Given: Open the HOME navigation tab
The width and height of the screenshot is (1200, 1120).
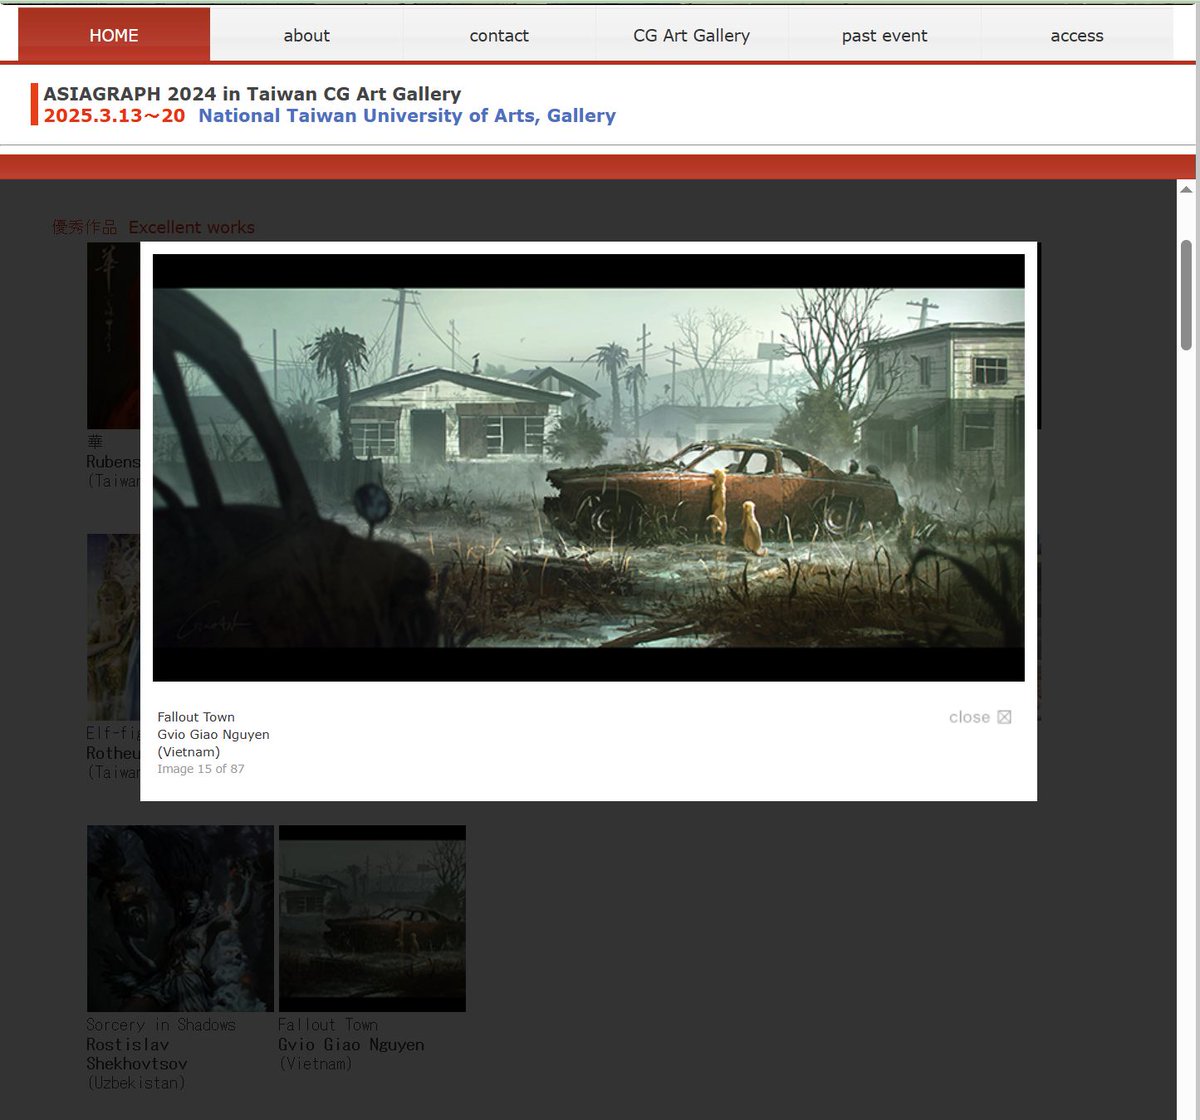Looking at the screenshot, I should pos(114,35).
